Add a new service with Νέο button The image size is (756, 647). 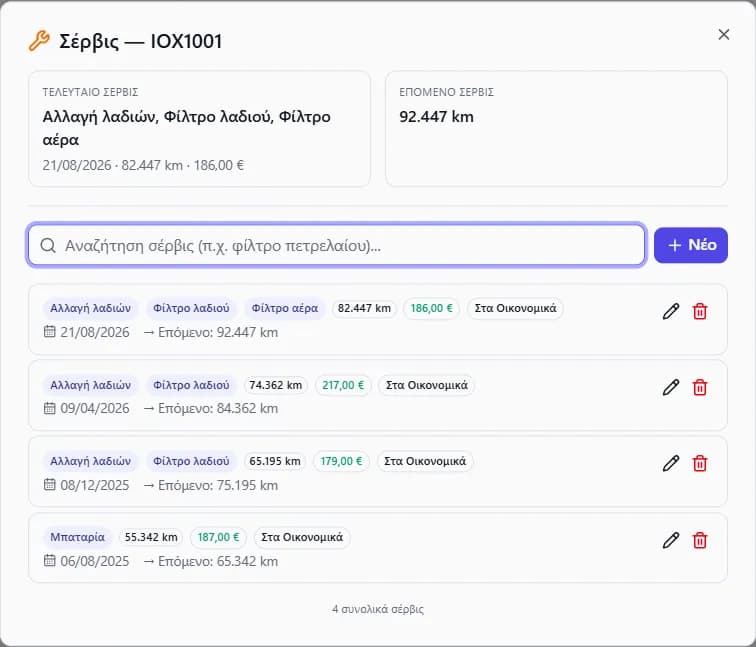[690, 245]
